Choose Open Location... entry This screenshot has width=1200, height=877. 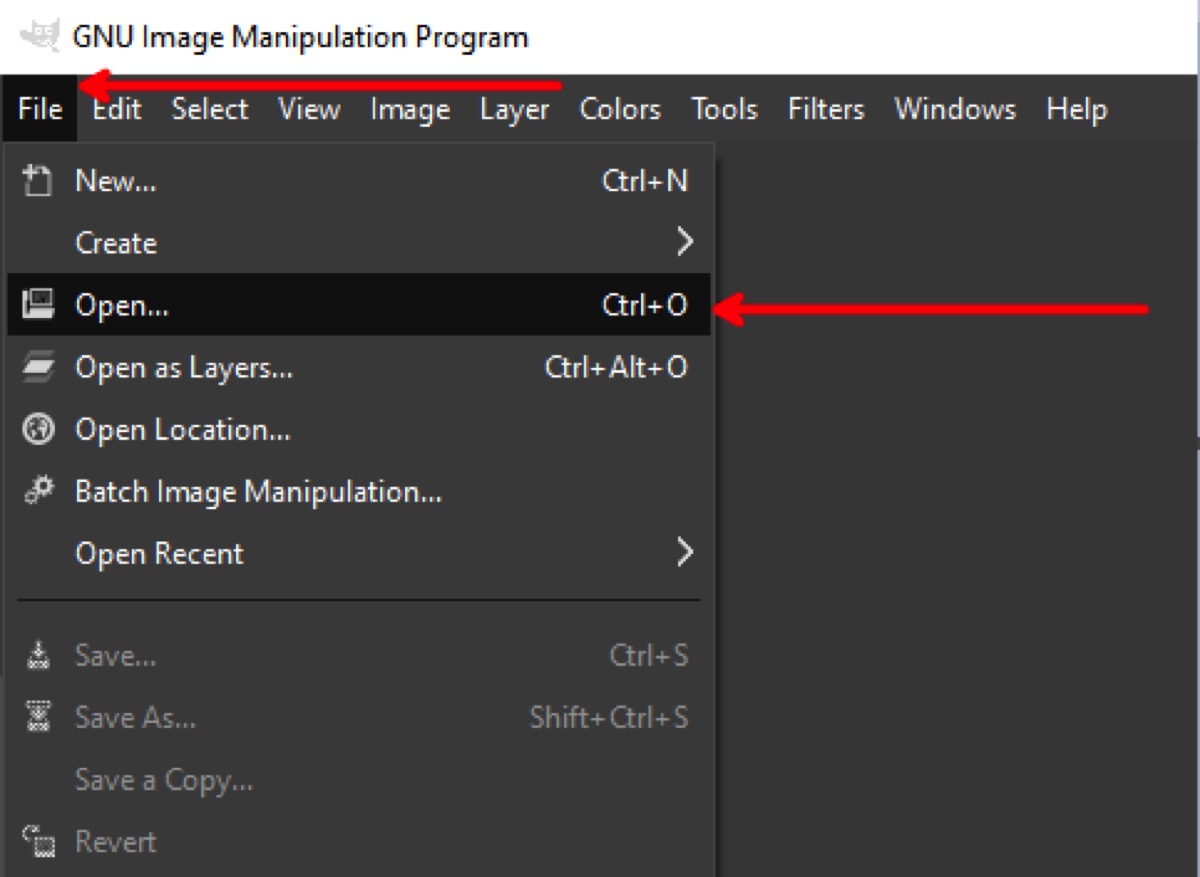359,429
